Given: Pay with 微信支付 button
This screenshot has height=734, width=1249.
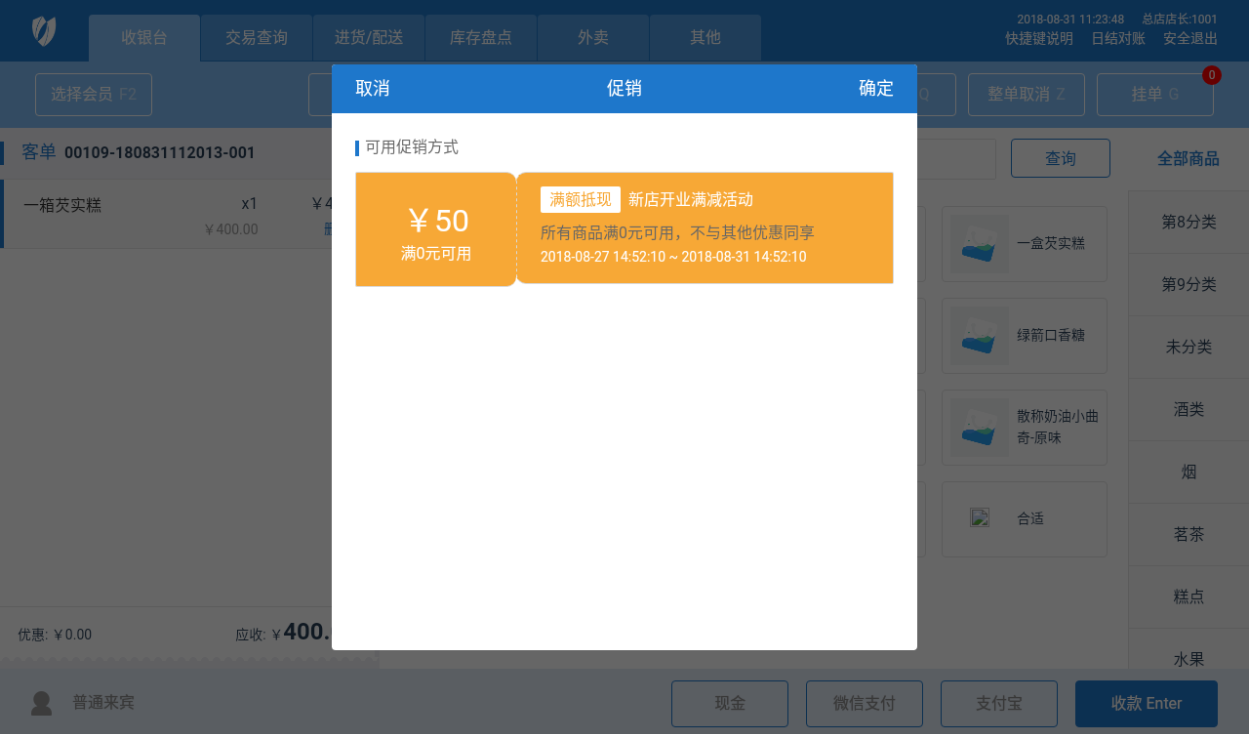Looking at the screenshot, I should click(x=864, y=704).
